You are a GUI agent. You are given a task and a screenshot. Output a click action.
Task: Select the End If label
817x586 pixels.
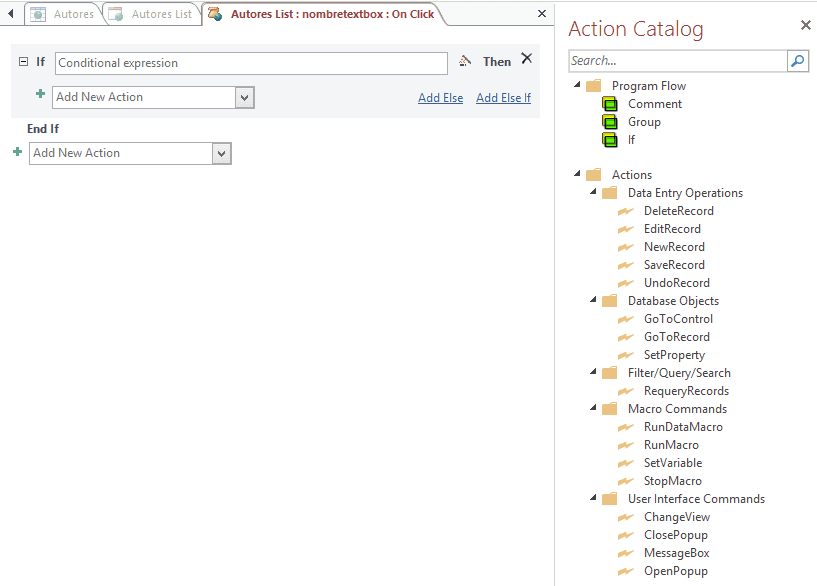tap(43, 129)
